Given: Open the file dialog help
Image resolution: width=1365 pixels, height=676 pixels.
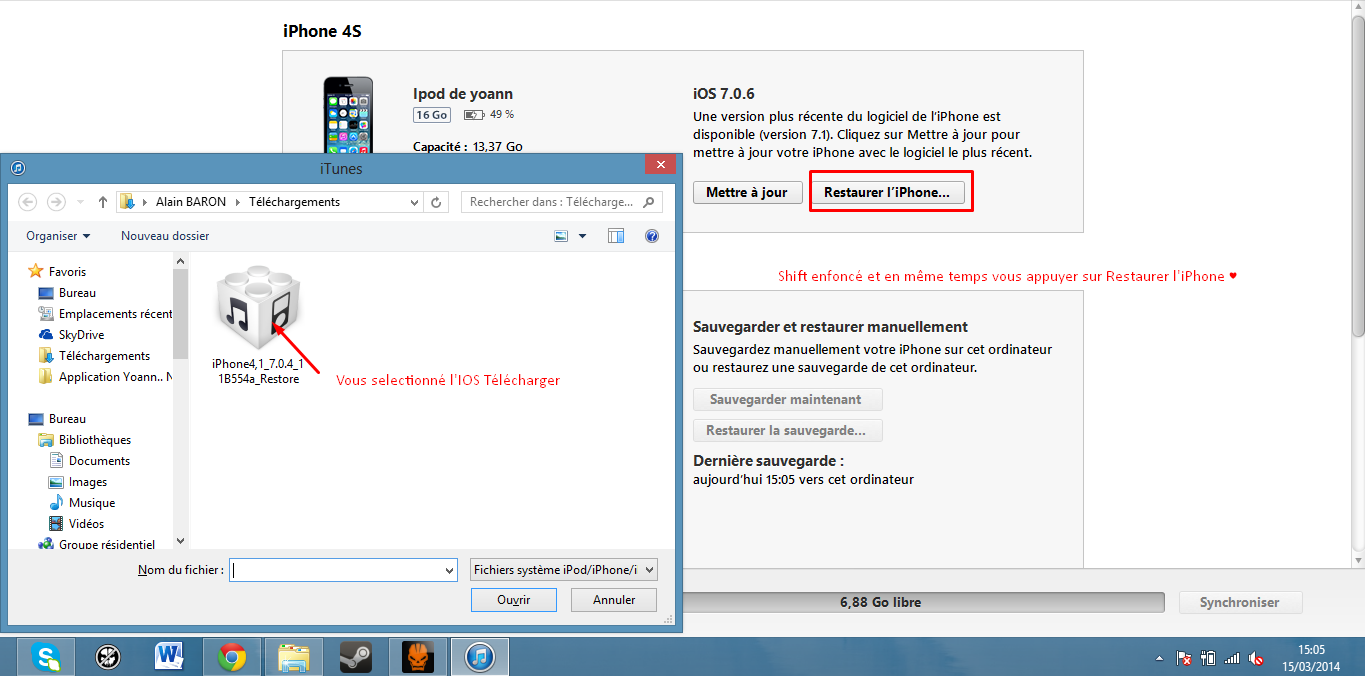Looking at the screenshot, I should 652,236.
